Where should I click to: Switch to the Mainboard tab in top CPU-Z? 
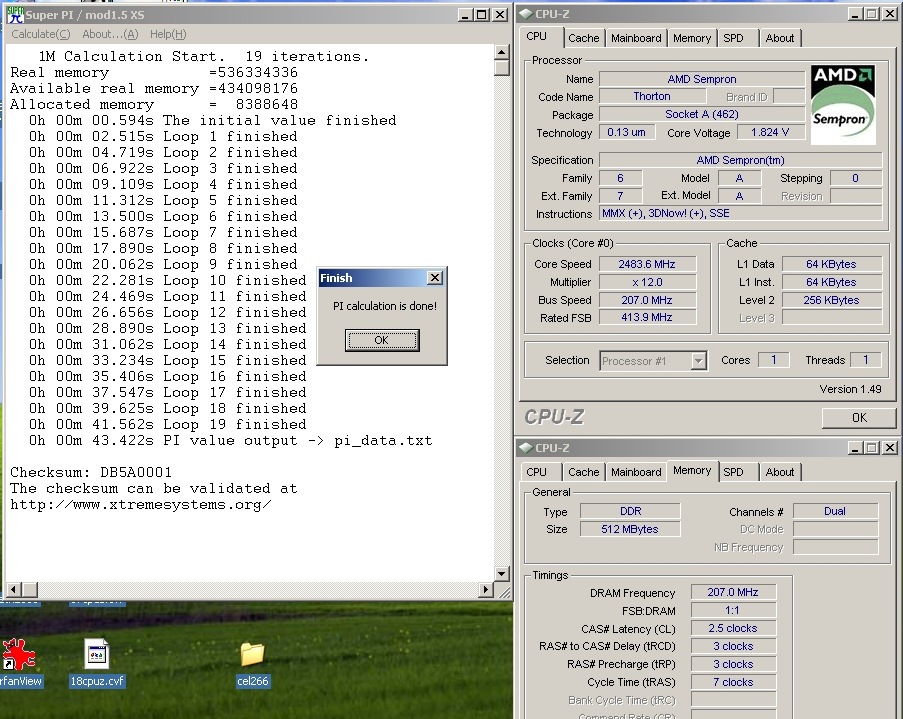click(636, 38)
